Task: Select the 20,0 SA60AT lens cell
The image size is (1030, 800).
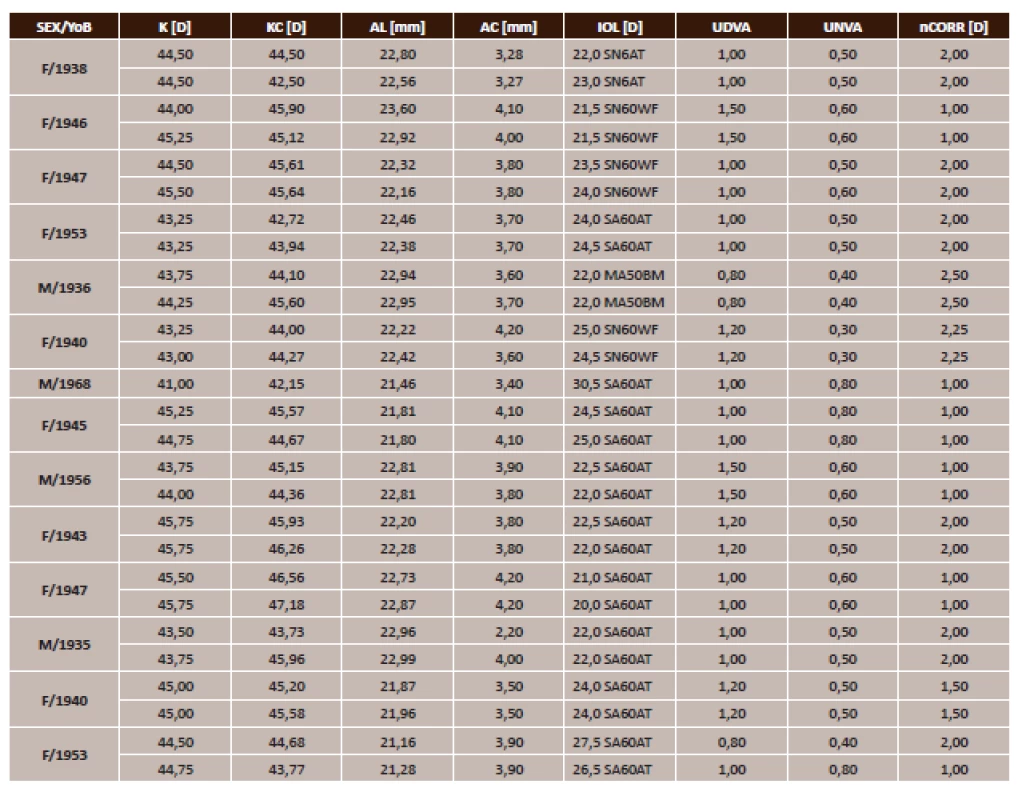Action: 619,604
